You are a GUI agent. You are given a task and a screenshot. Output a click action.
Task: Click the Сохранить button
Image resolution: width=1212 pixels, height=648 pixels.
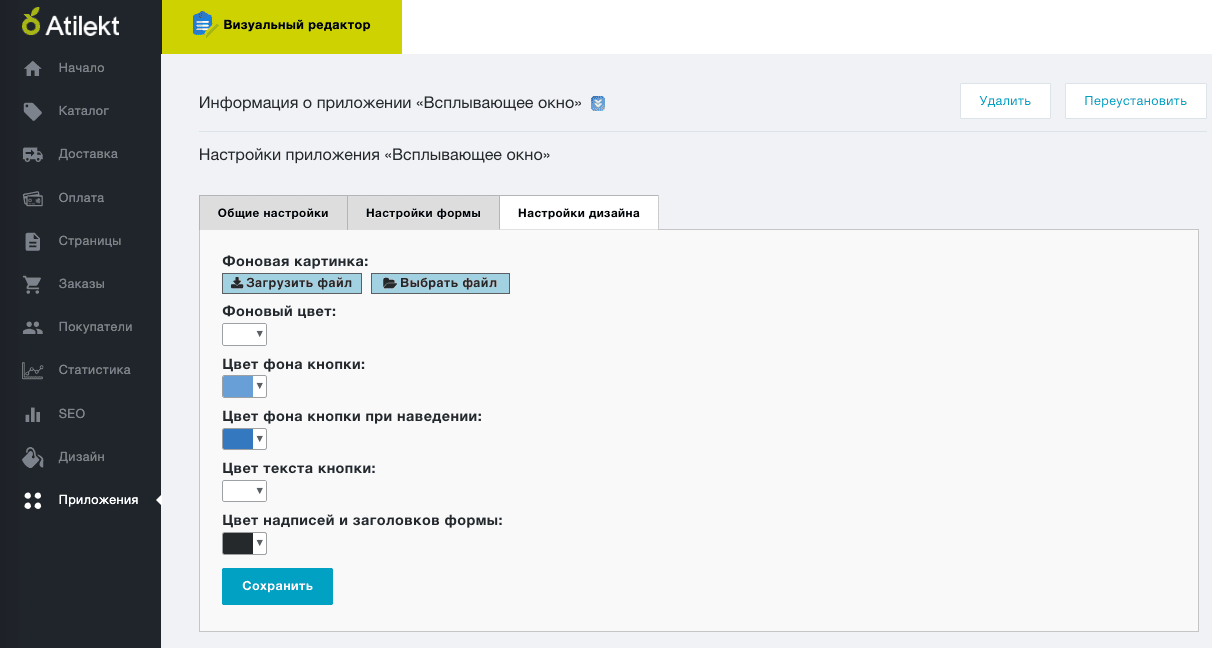[277, 586]
